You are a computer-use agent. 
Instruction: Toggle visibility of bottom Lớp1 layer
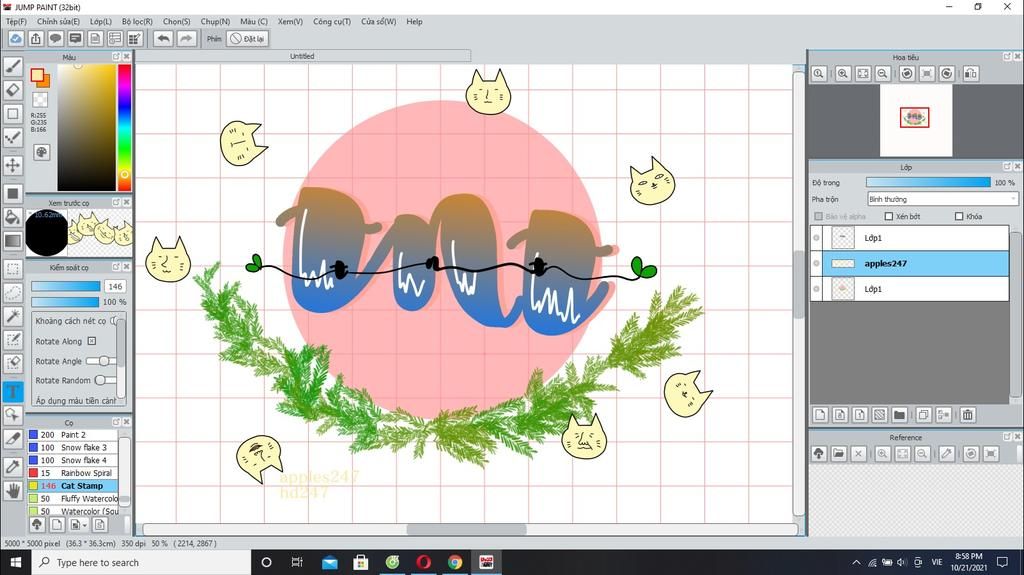pyautogui.click(x=816, y=289)
